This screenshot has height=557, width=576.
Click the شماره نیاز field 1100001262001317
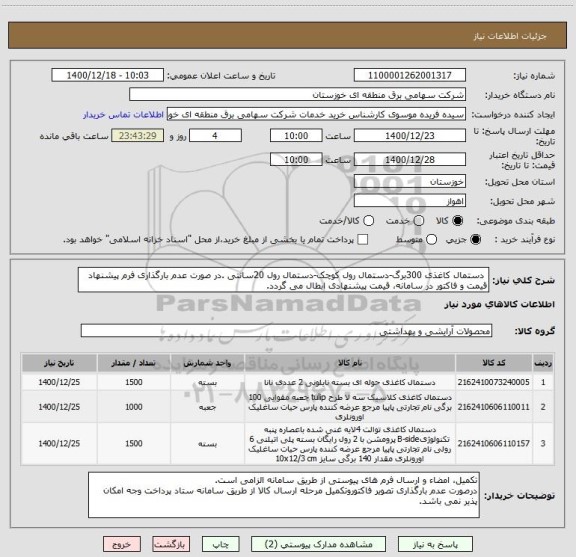(x=410, y=75)
